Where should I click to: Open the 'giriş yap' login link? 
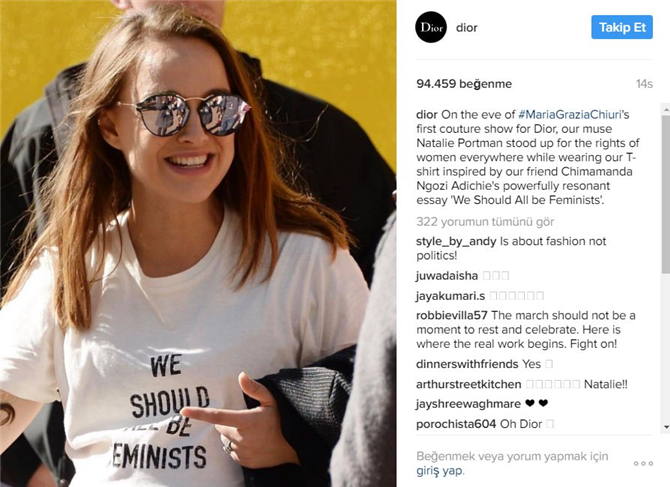click(439, 471)
